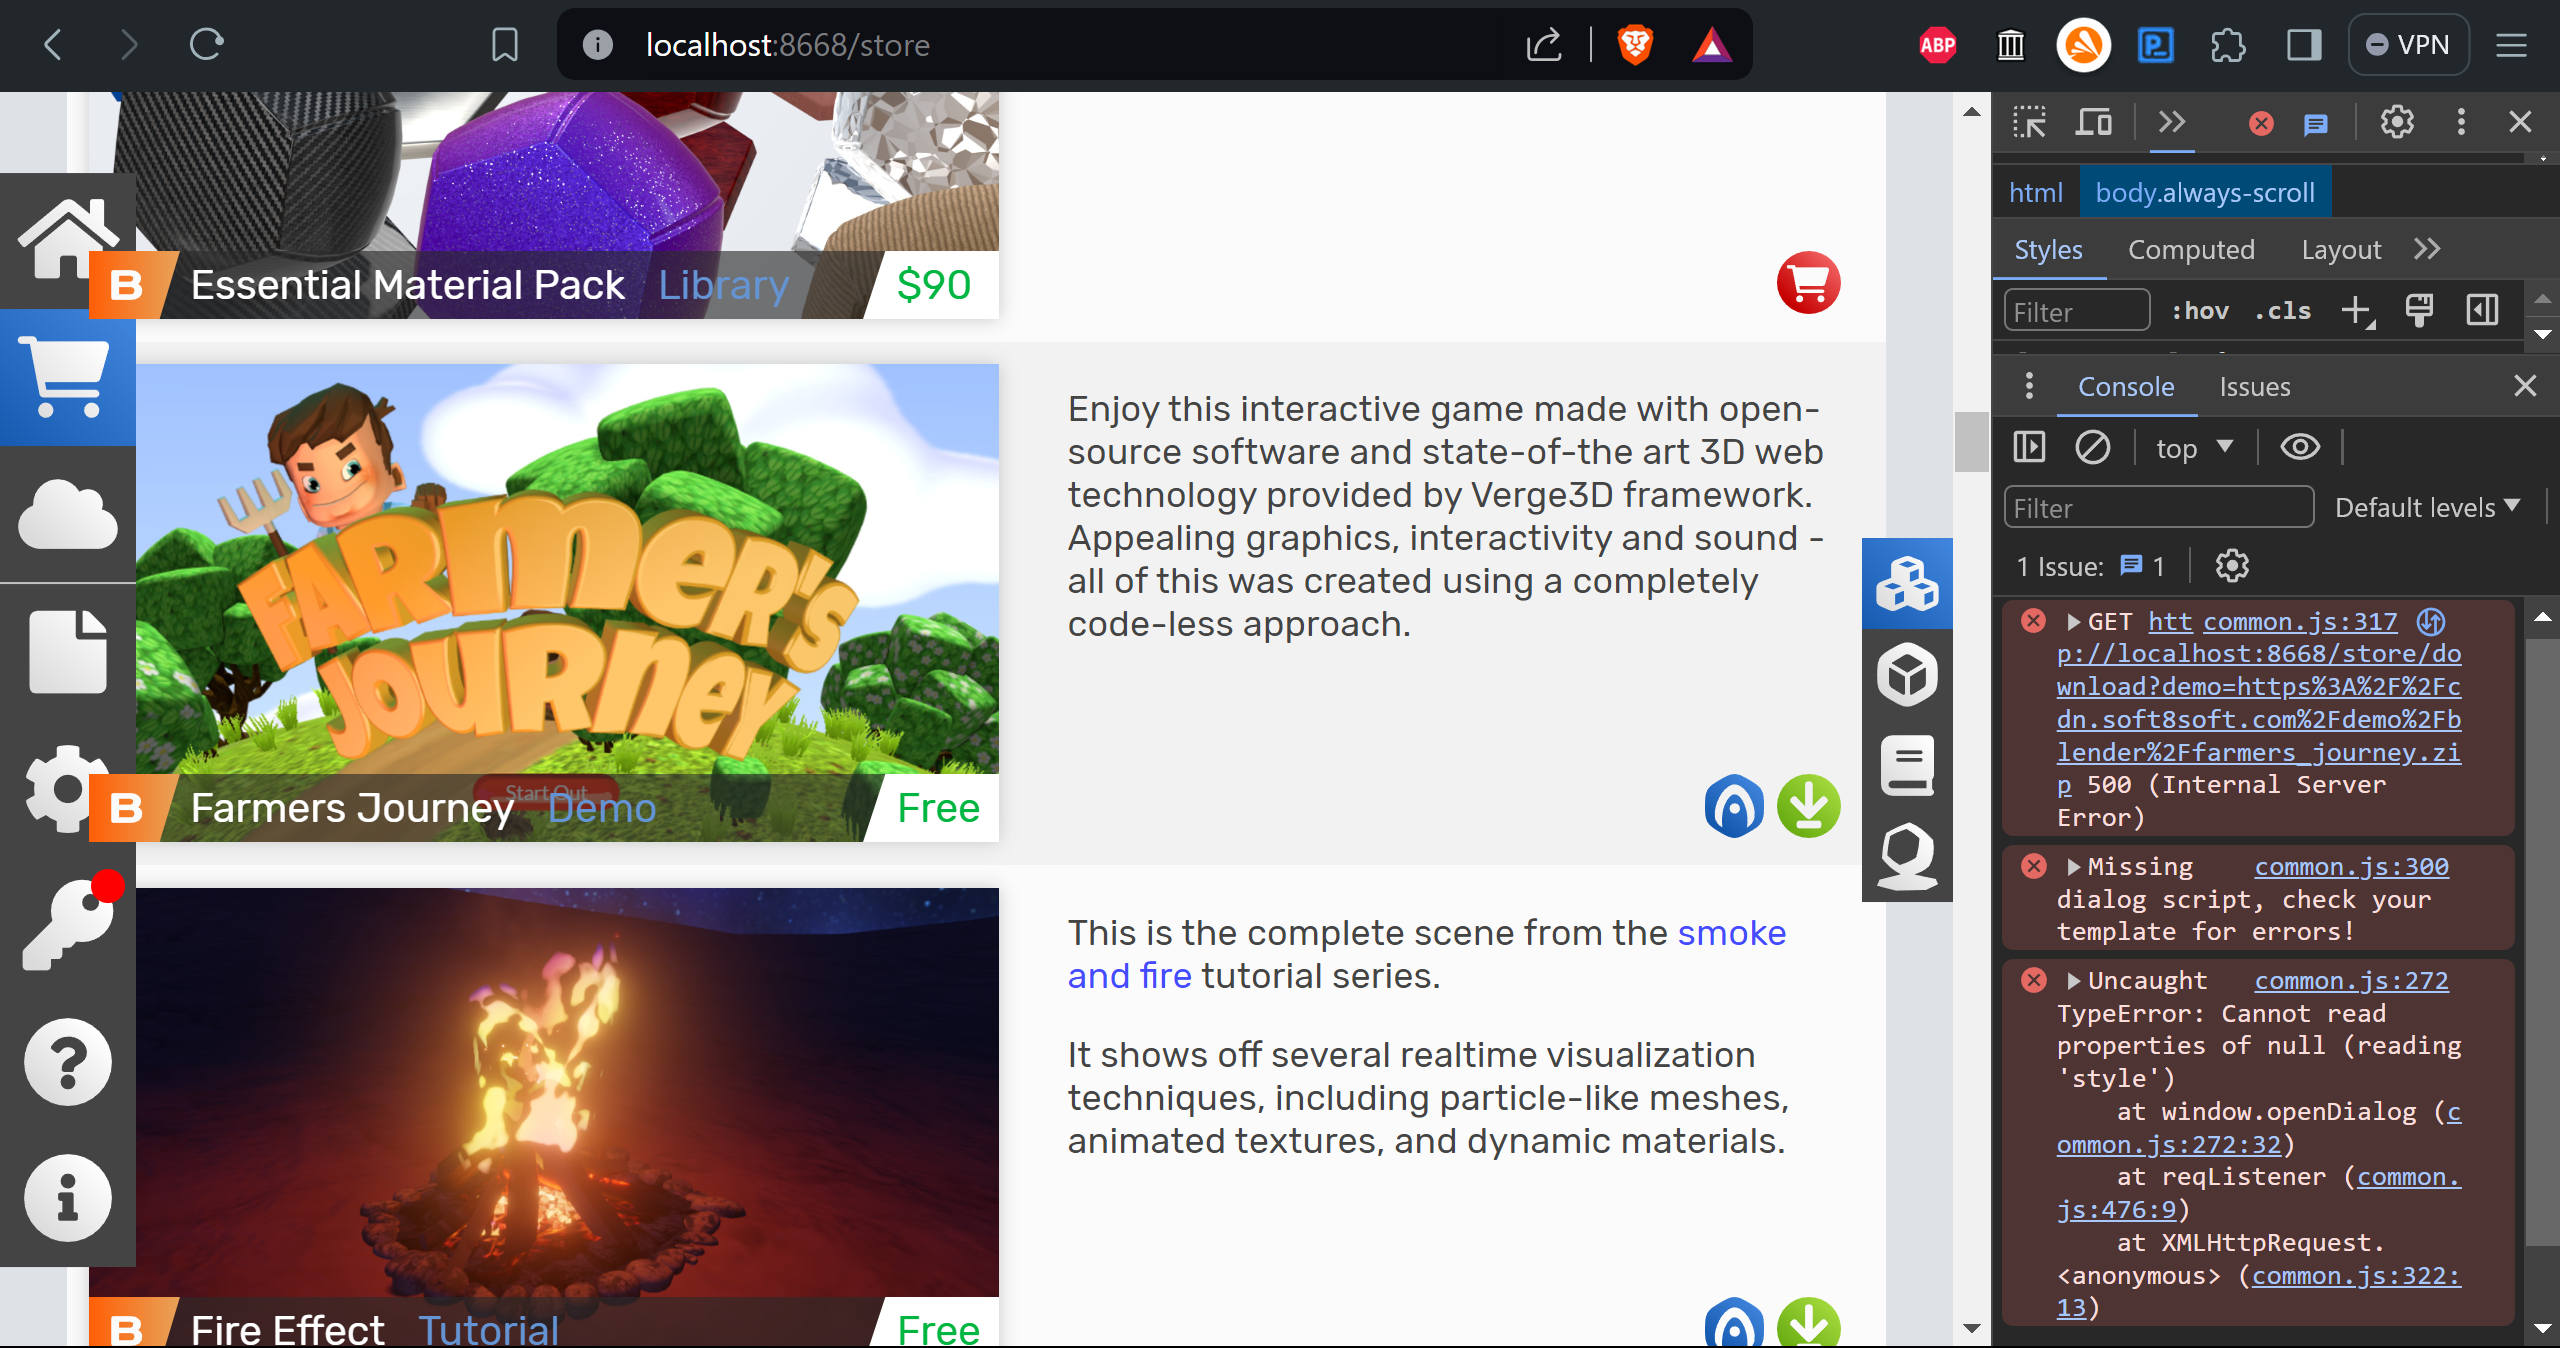Open the user forum icon on right strip
2560x1348 pixels.
(1907, 856)
